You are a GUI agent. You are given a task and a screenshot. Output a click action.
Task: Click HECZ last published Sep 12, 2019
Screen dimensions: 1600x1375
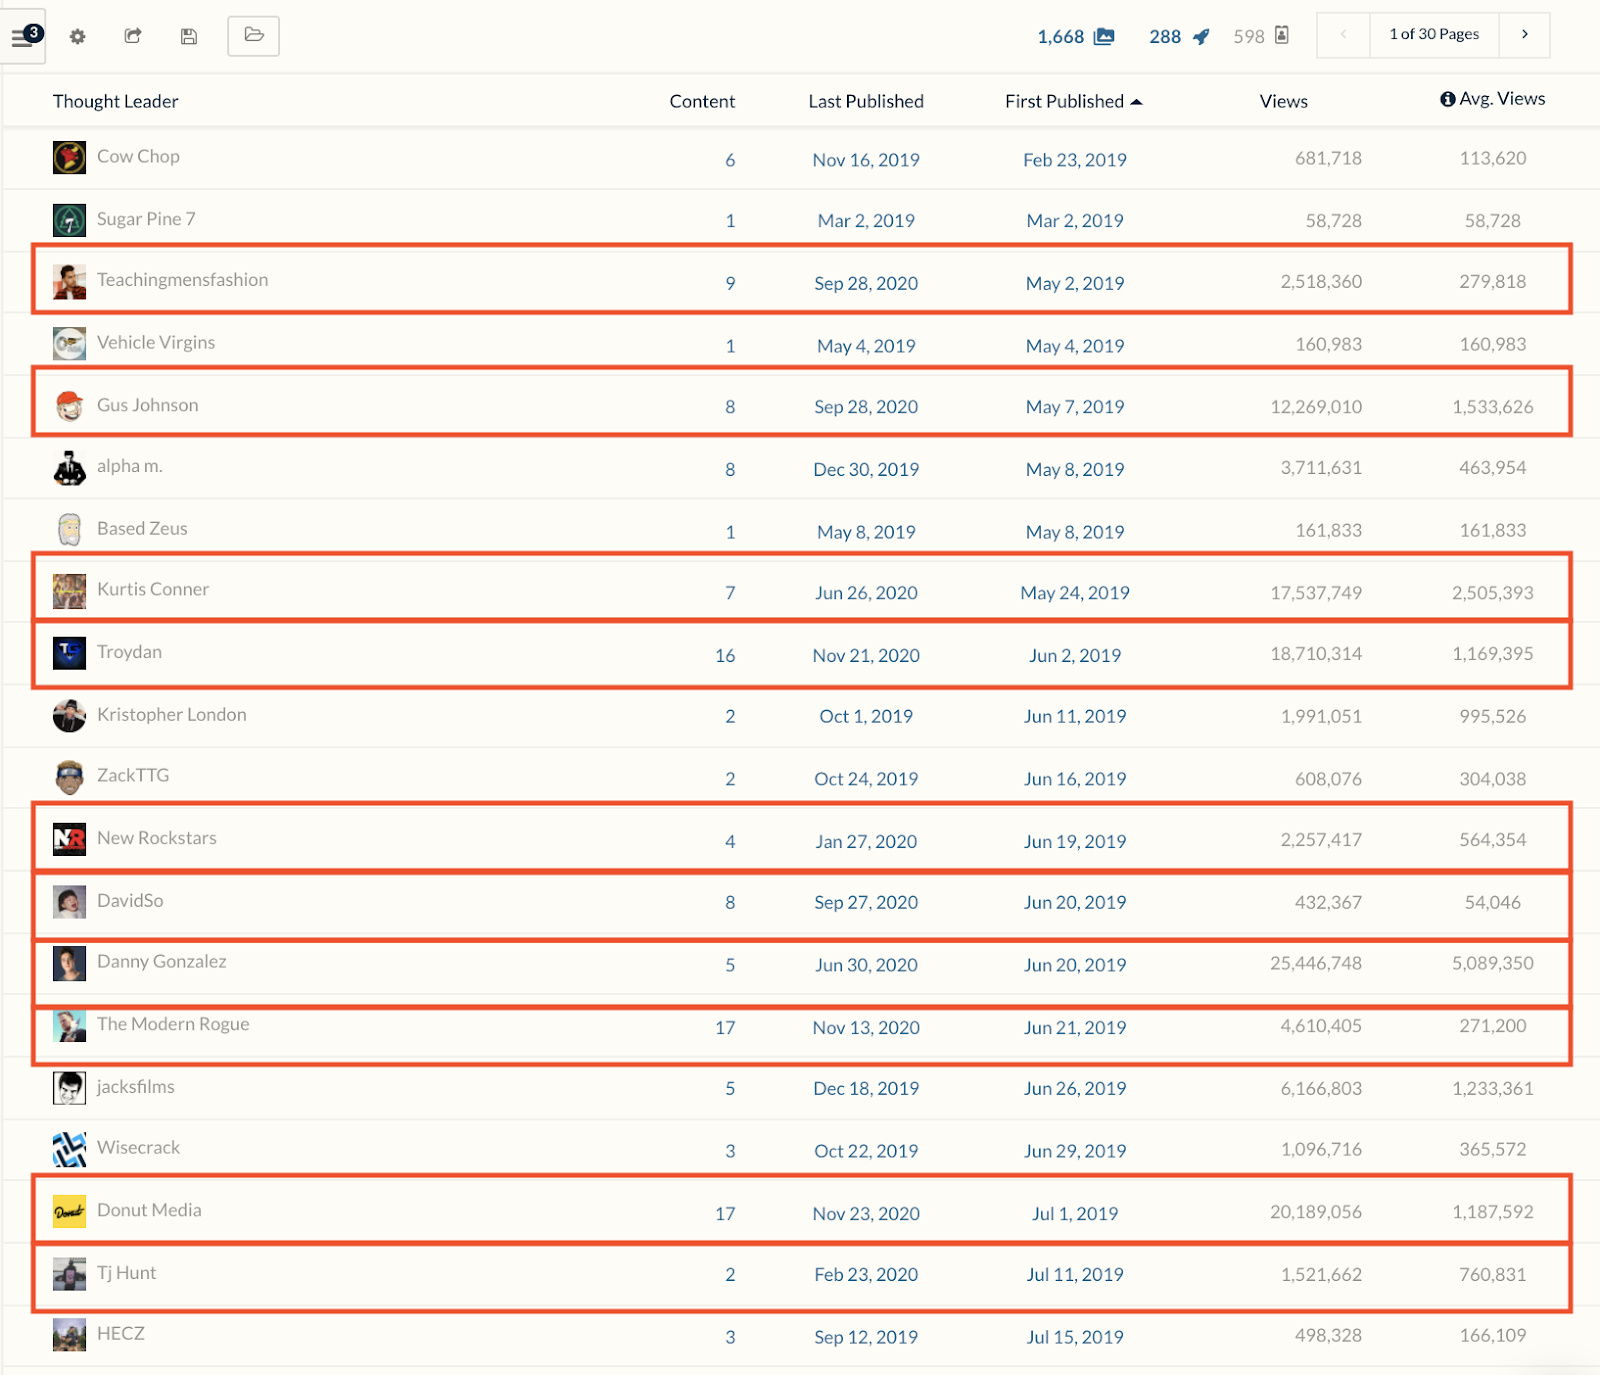pyautogui.click(x=866, y=1337)
